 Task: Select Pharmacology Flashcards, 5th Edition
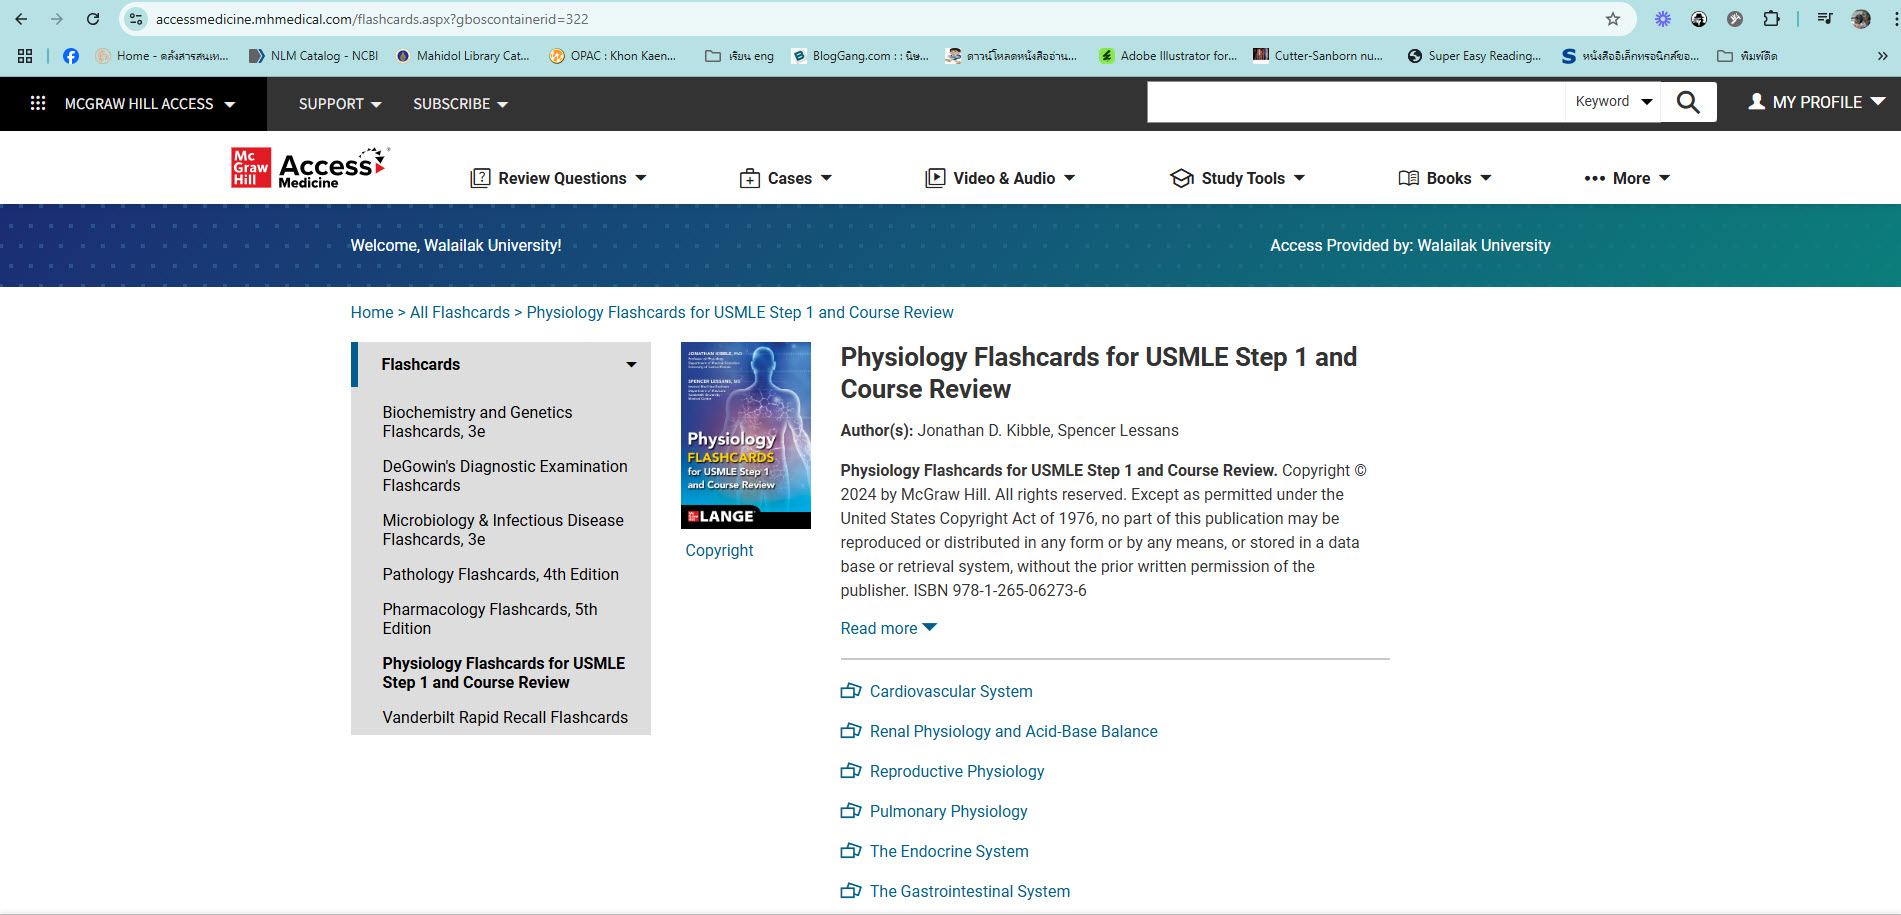(490, 619)
